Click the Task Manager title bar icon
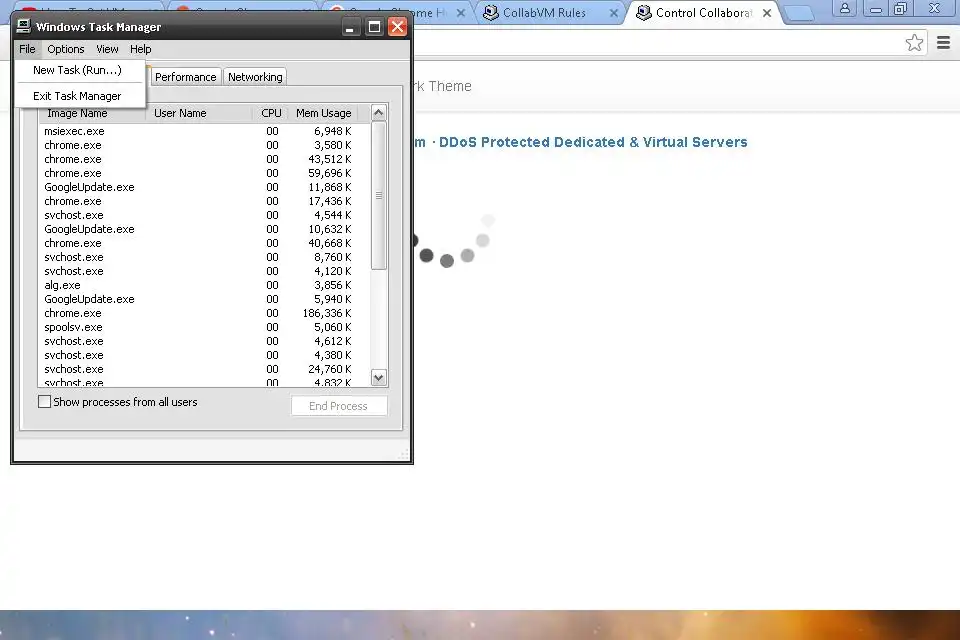Screen dimensions: 960x640 pyautogui.click(x=23, y=26)
